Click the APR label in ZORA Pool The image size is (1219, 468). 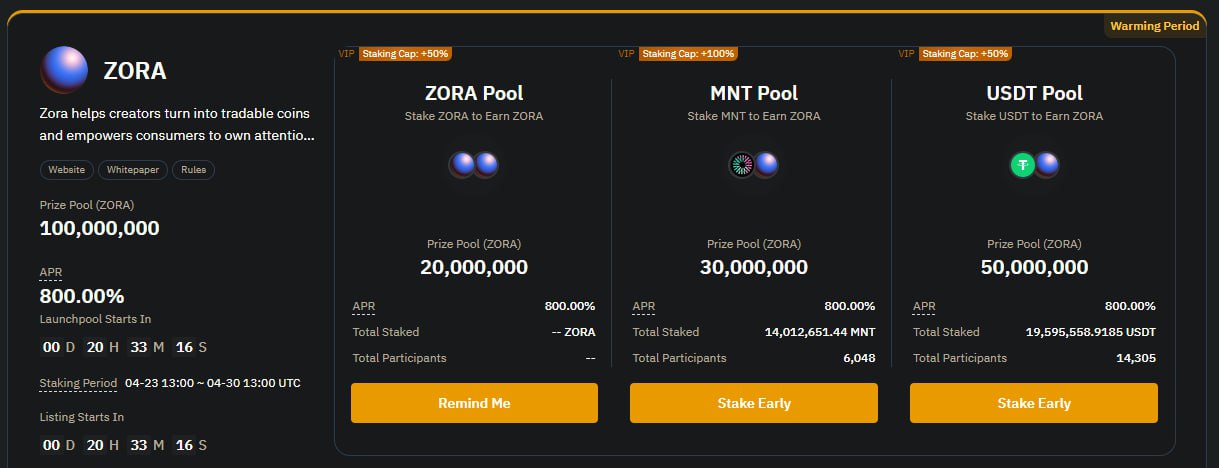(364, 306)
